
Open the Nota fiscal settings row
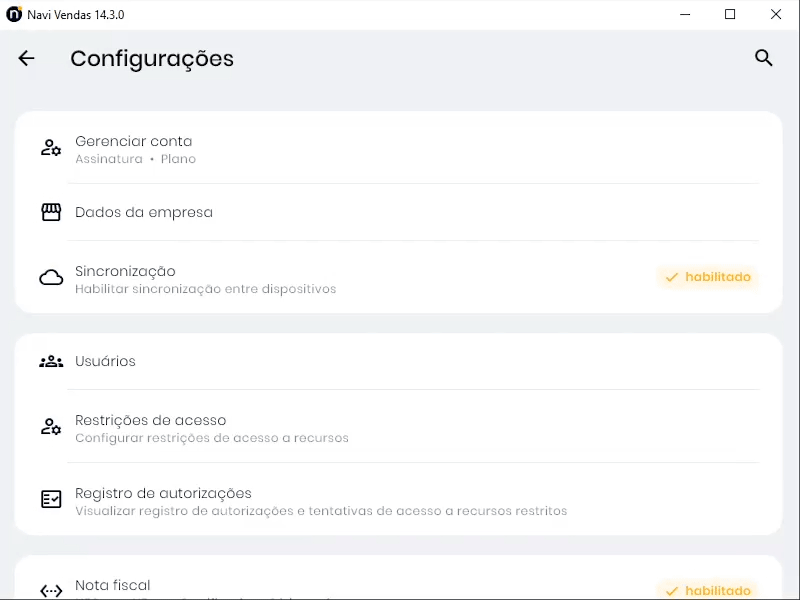click(113, 585)
